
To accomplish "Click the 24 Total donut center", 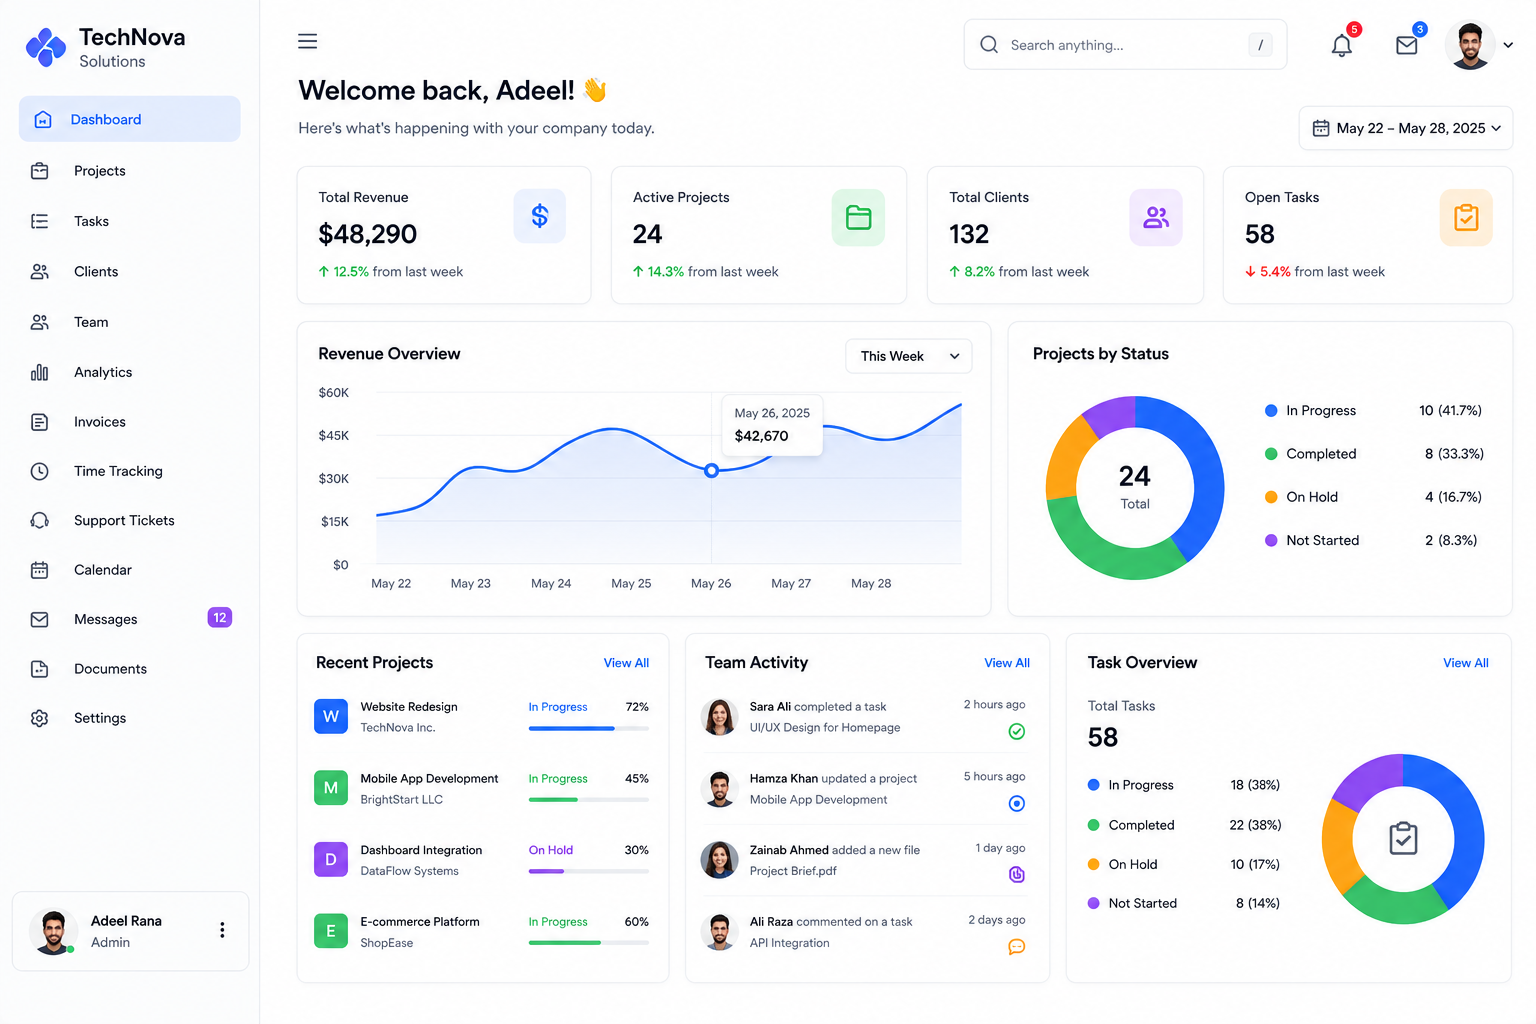I will tap(1135, 487).
